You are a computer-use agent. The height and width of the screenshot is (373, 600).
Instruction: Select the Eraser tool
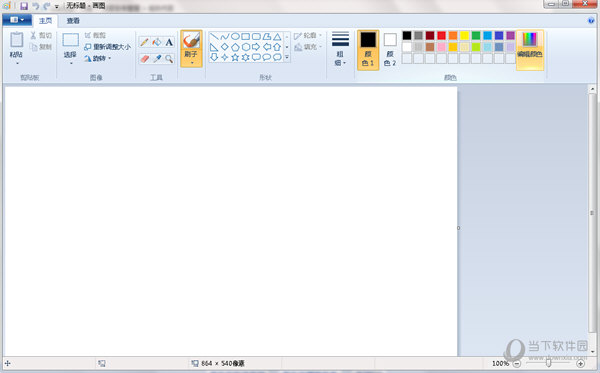144,59
